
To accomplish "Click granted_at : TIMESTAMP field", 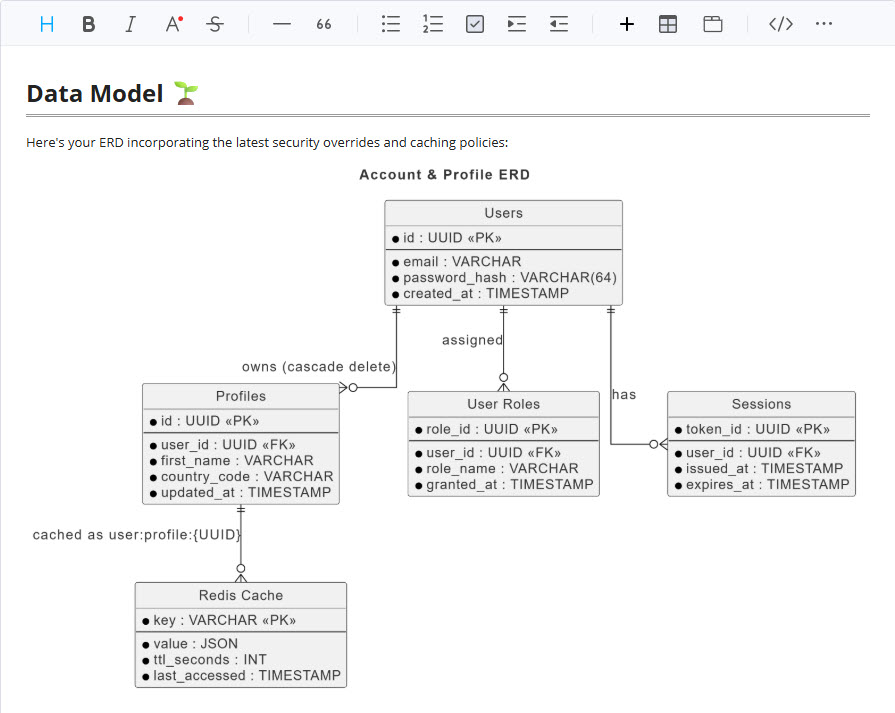I will (505, 485).
